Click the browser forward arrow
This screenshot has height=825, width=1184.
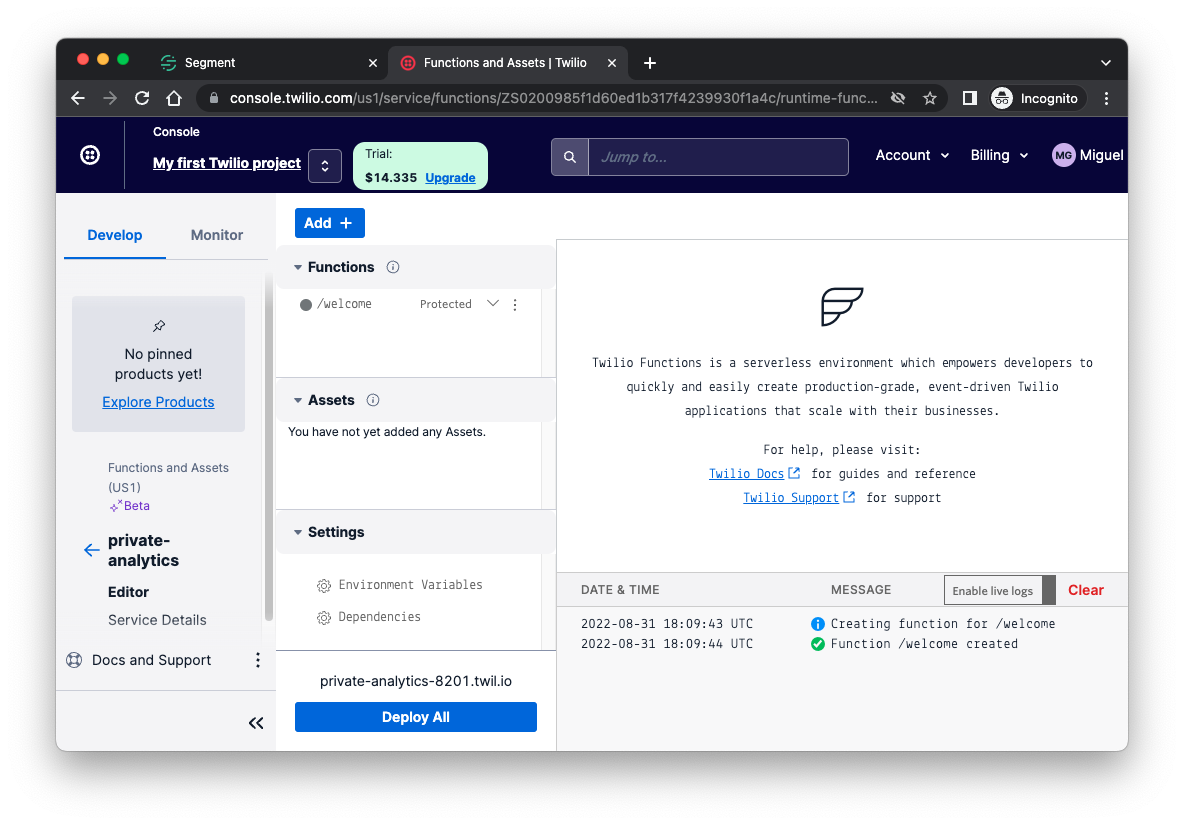tap(110, 98)
